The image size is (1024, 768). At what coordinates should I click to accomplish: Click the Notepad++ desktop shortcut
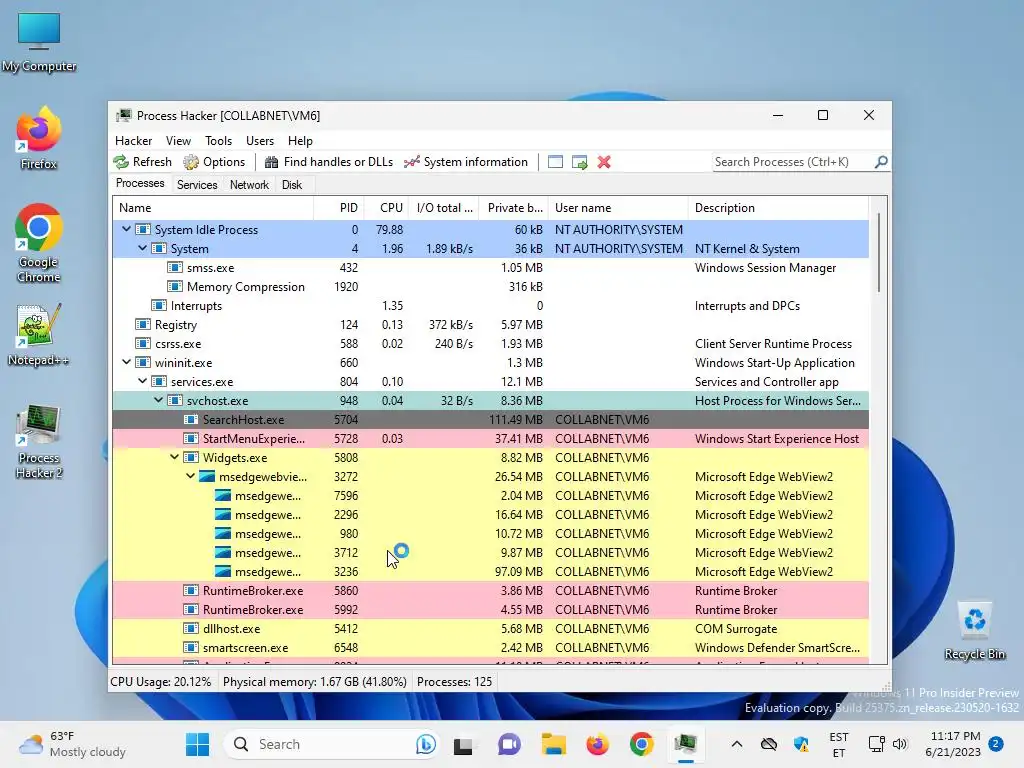point(39,336)
